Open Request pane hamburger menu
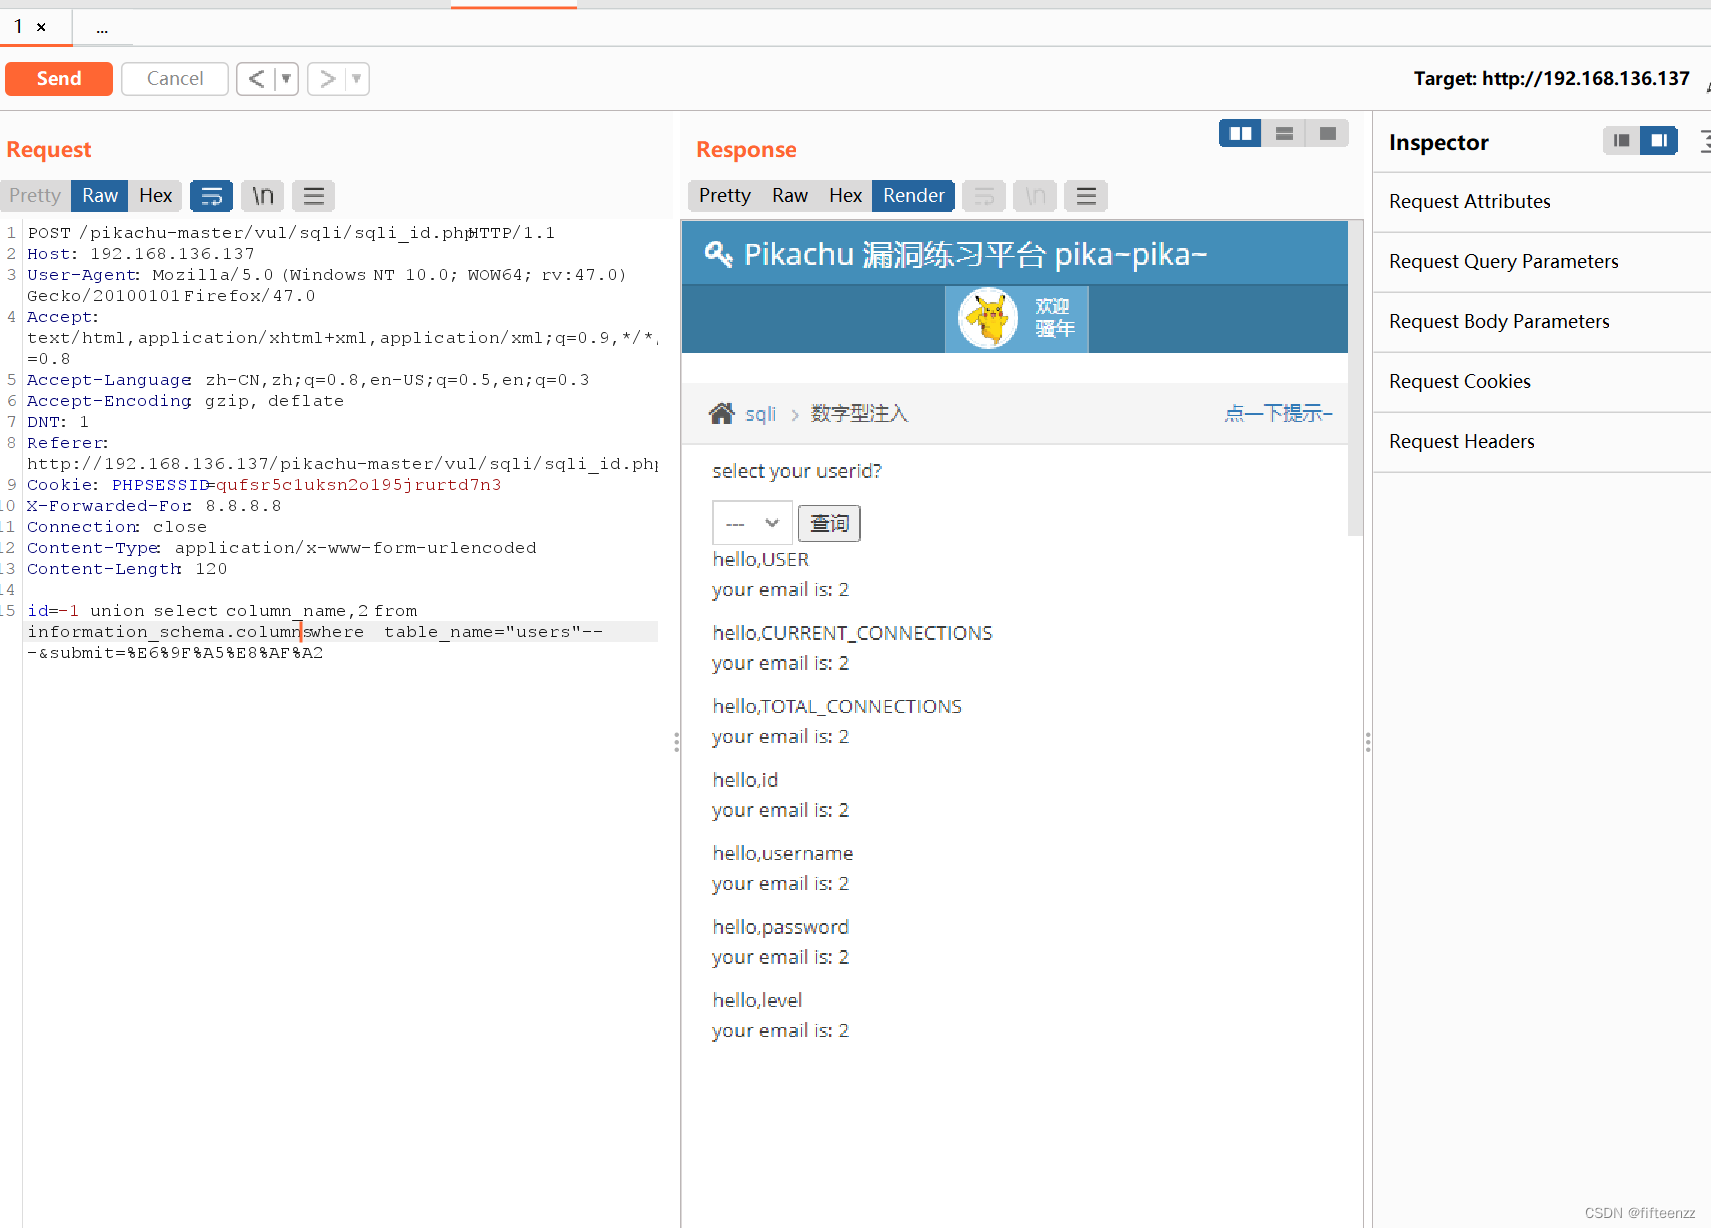Image resolution: width=1711 pixels, height=1228 pixels. tap(314, 196)
